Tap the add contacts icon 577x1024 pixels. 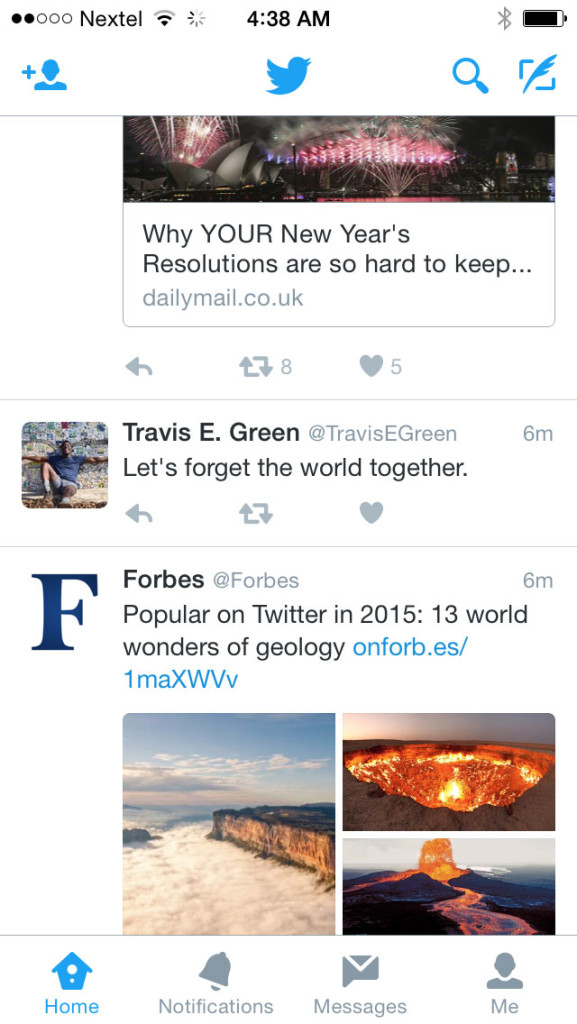(x=44, y=75)
